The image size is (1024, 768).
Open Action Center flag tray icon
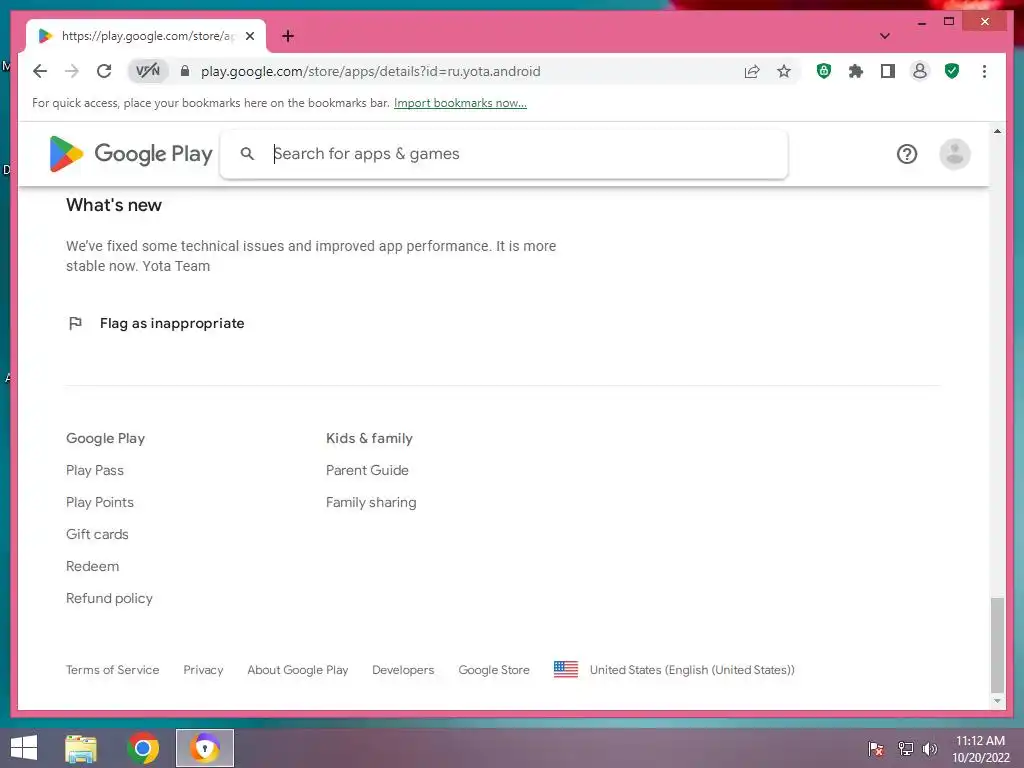(x=875, y=748)
